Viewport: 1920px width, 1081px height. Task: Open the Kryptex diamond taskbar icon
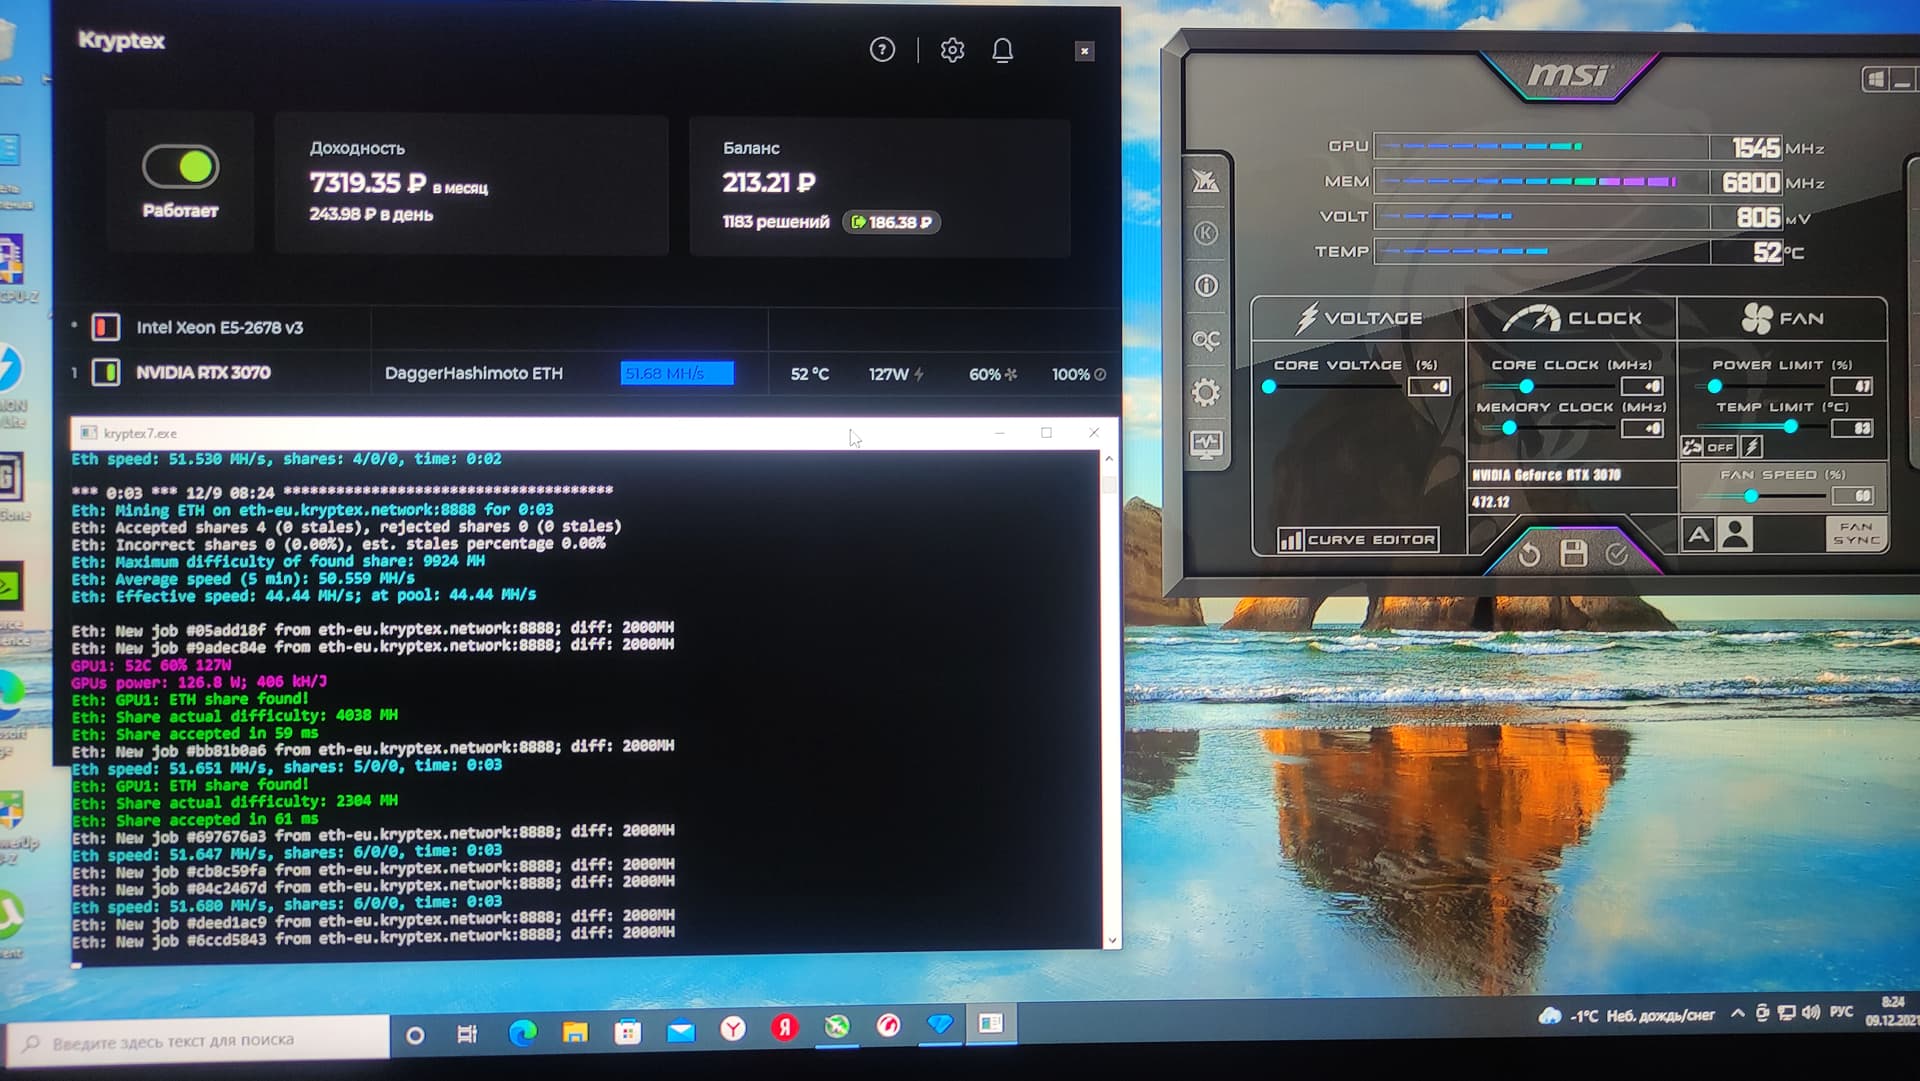[940, 1024]
